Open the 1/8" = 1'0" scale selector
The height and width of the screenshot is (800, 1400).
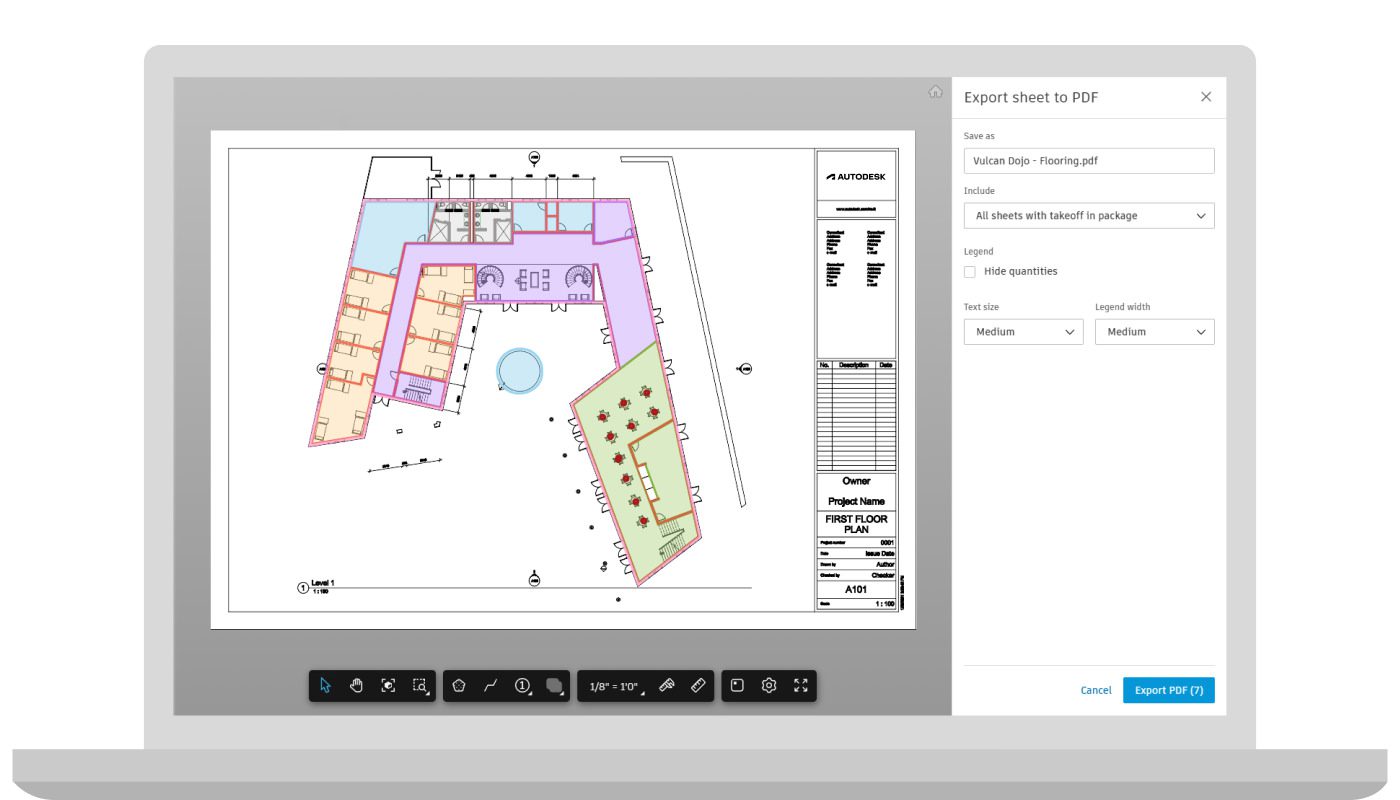coord(614,687)
